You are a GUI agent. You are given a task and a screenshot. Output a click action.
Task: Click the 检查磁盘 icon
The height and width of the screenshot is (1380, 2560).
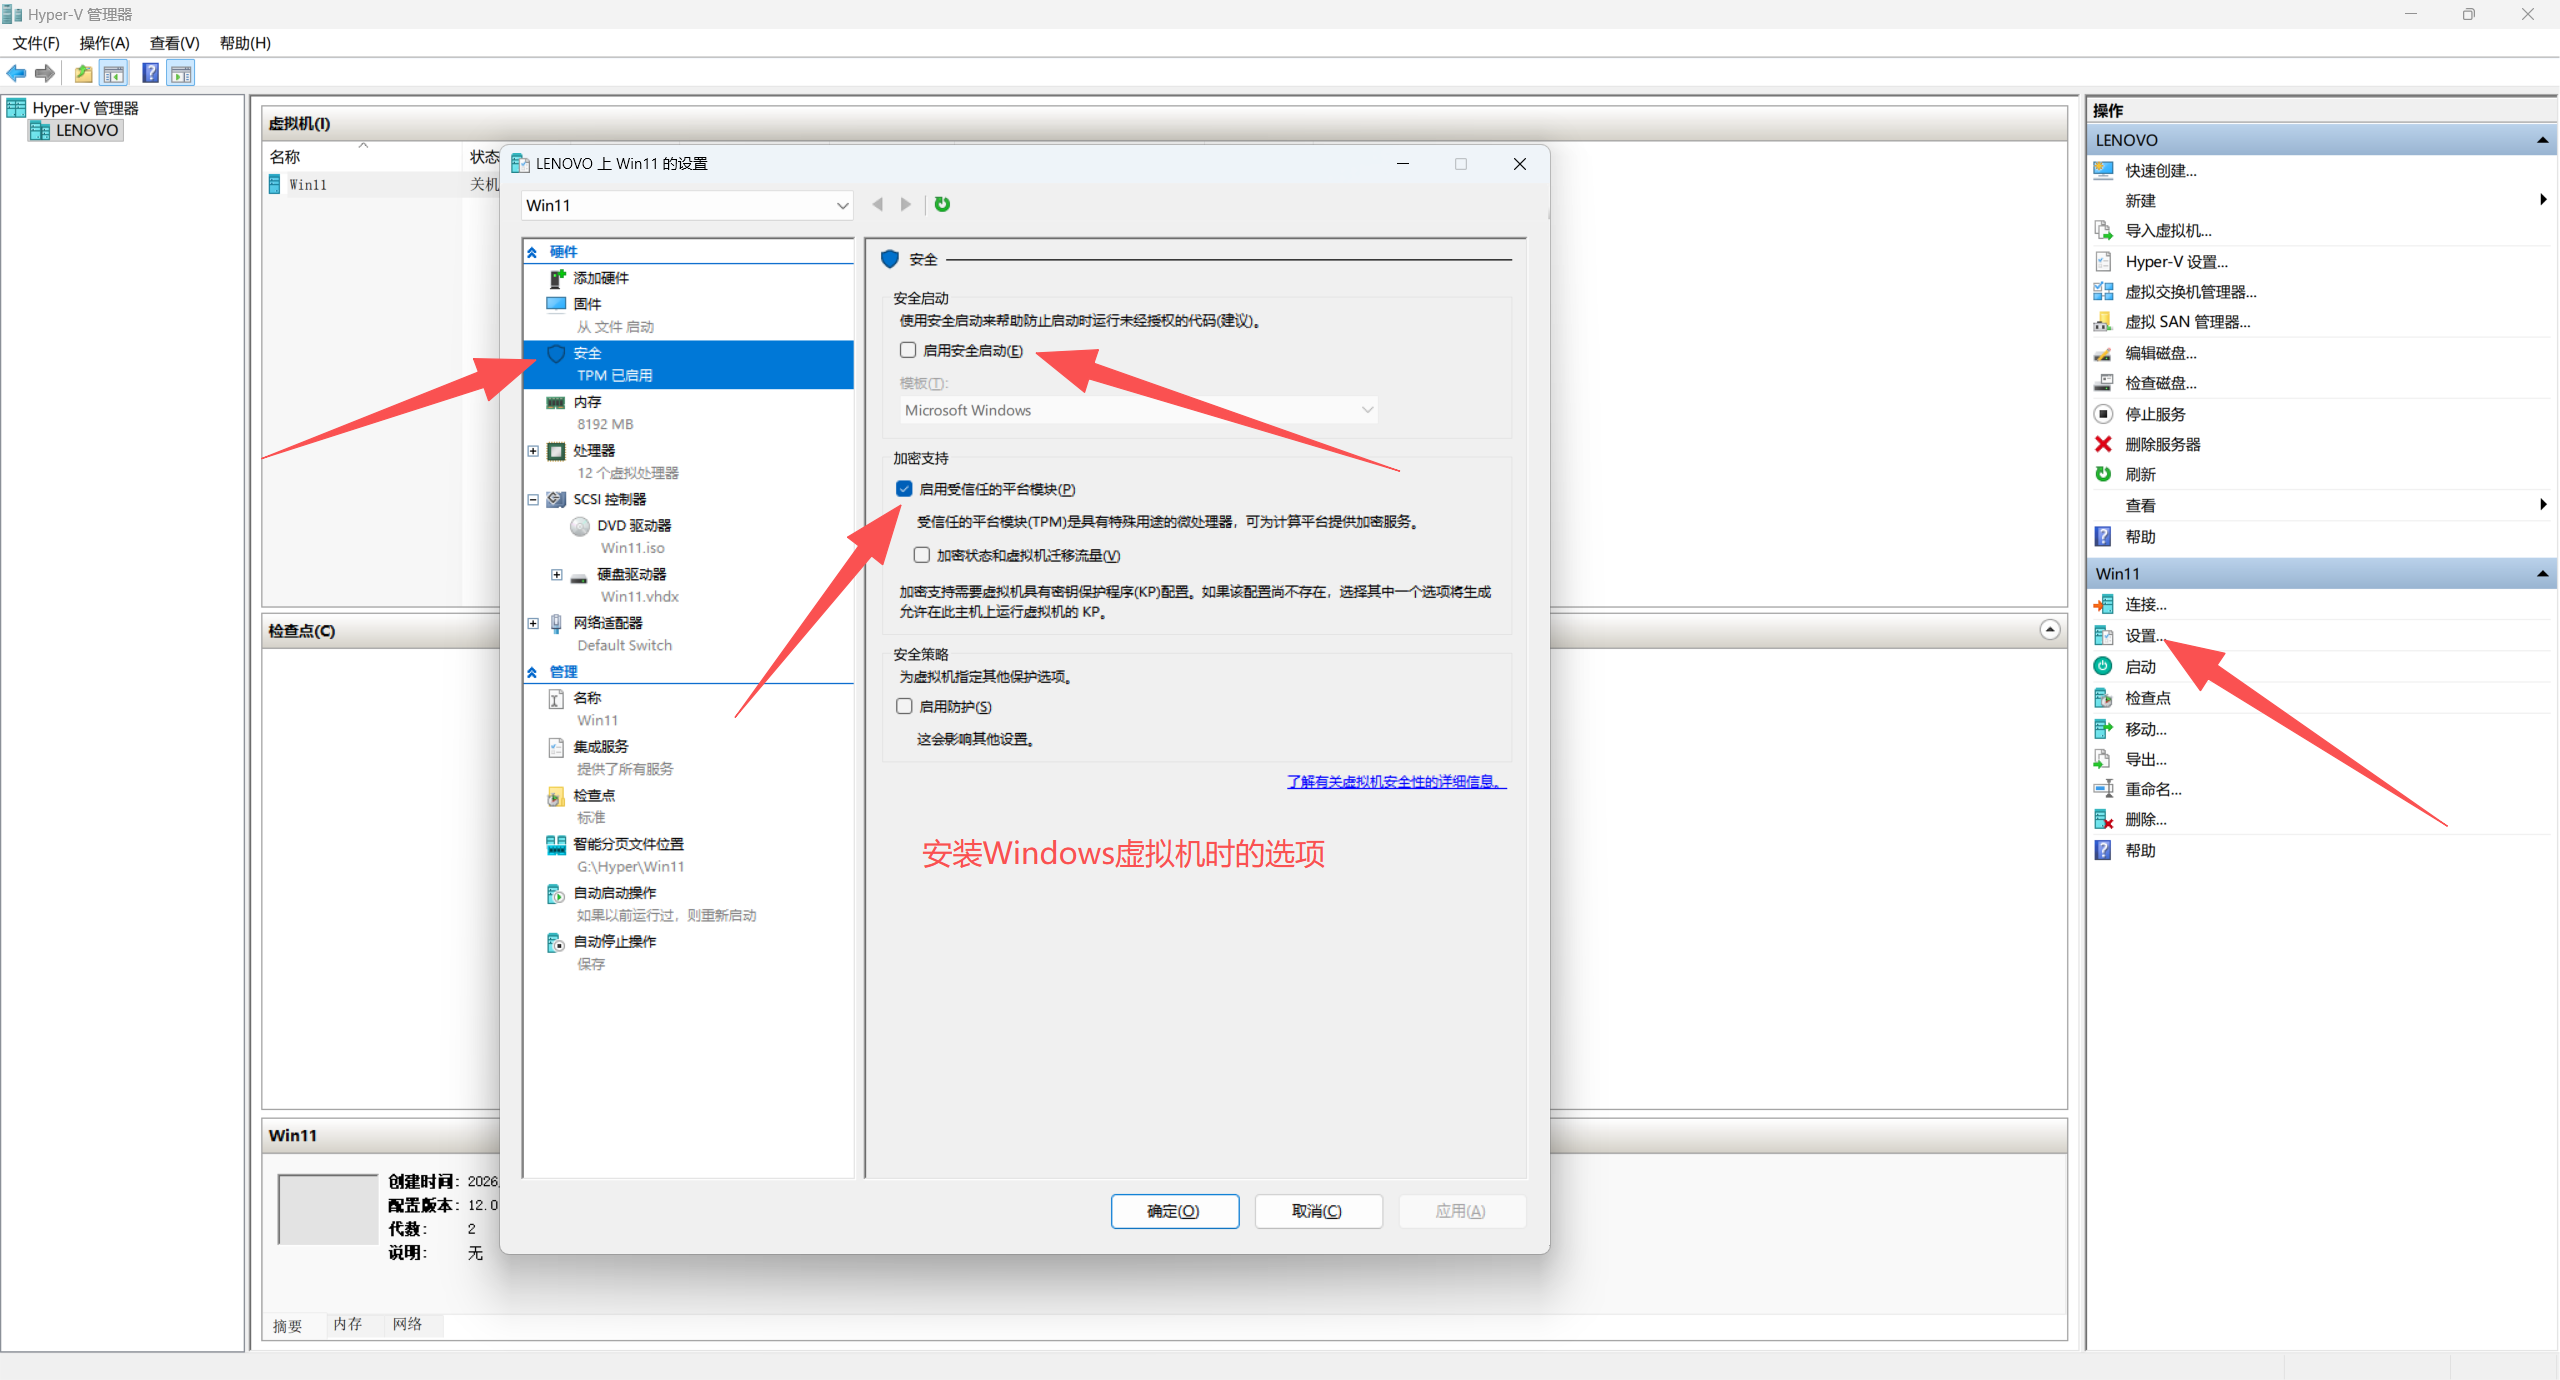2104,383
